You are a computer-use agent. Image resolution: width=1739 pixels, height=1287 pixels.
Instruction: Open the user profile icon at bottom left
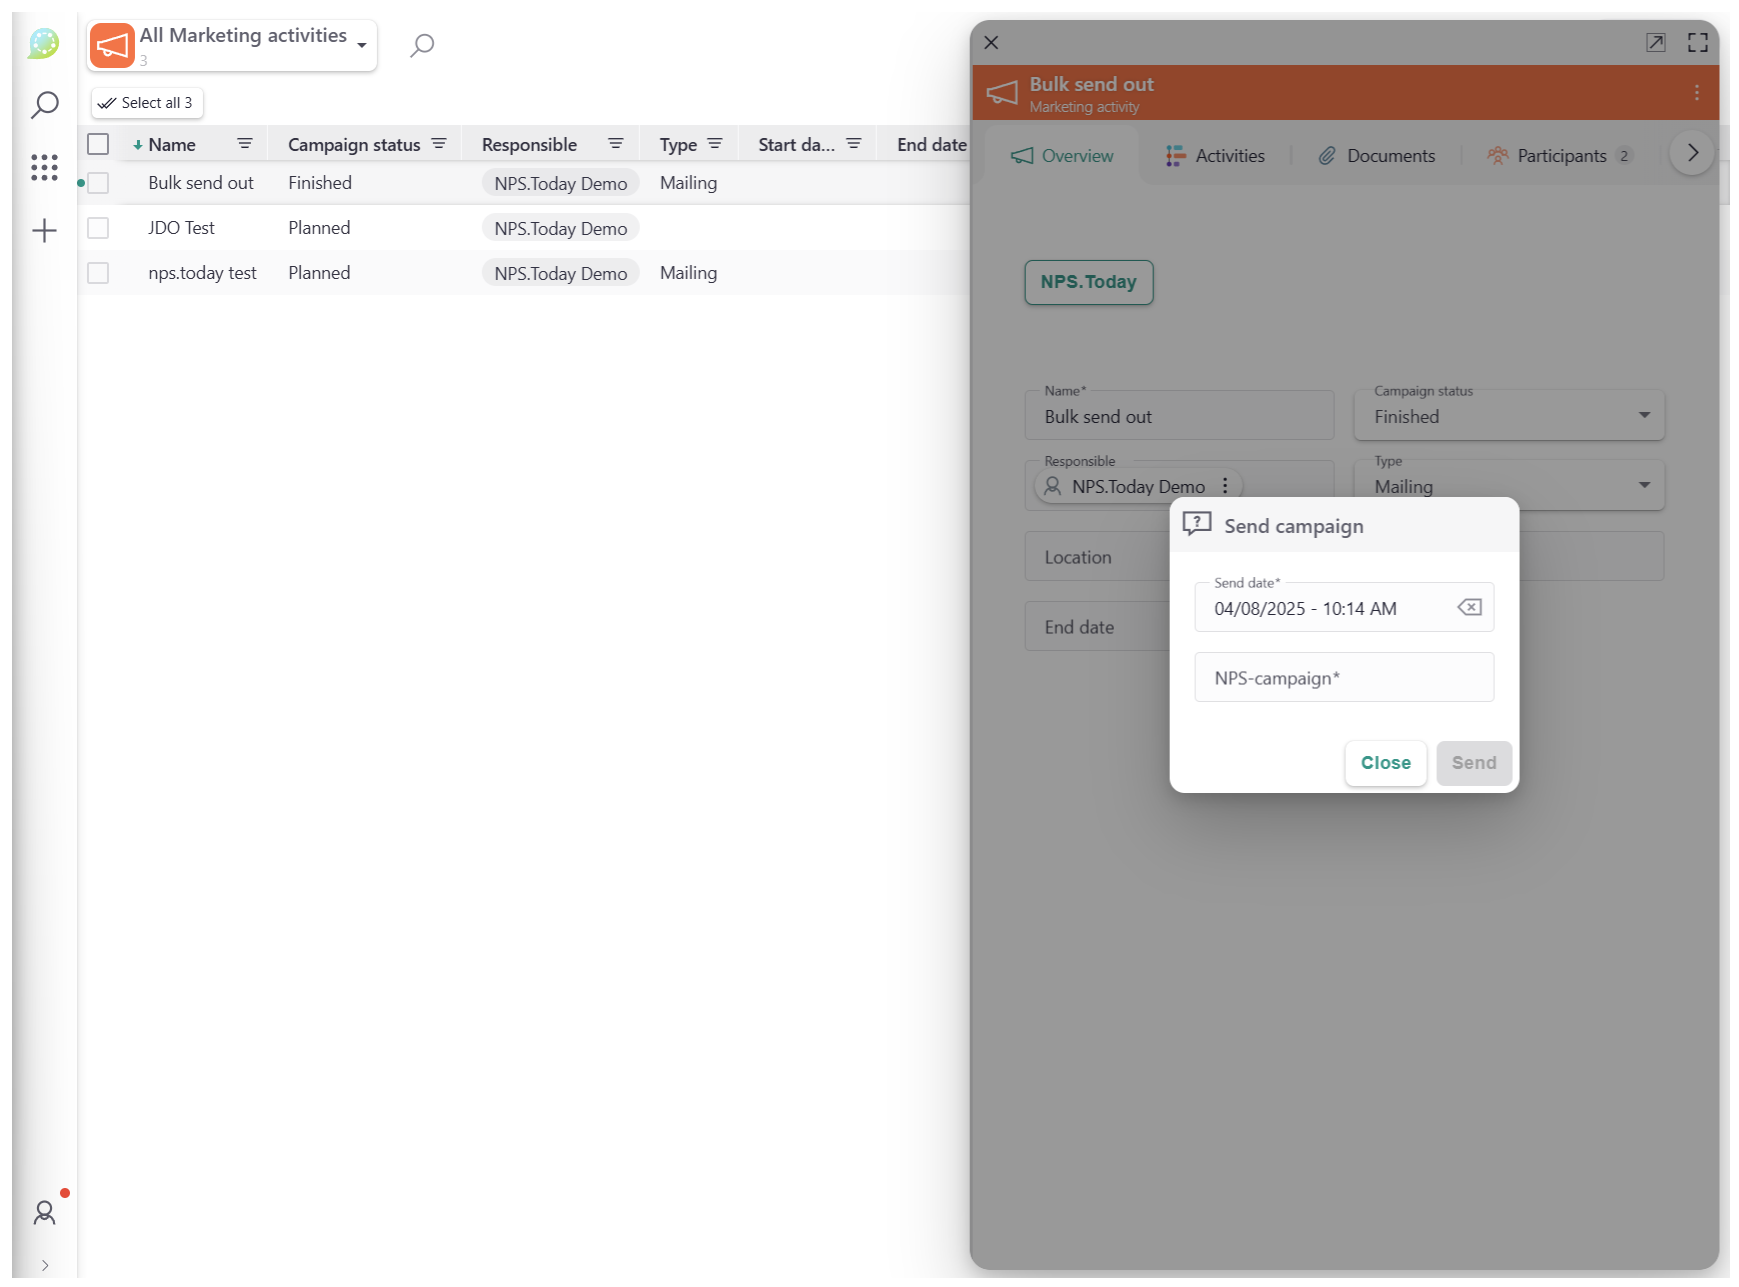point(44,1213)
